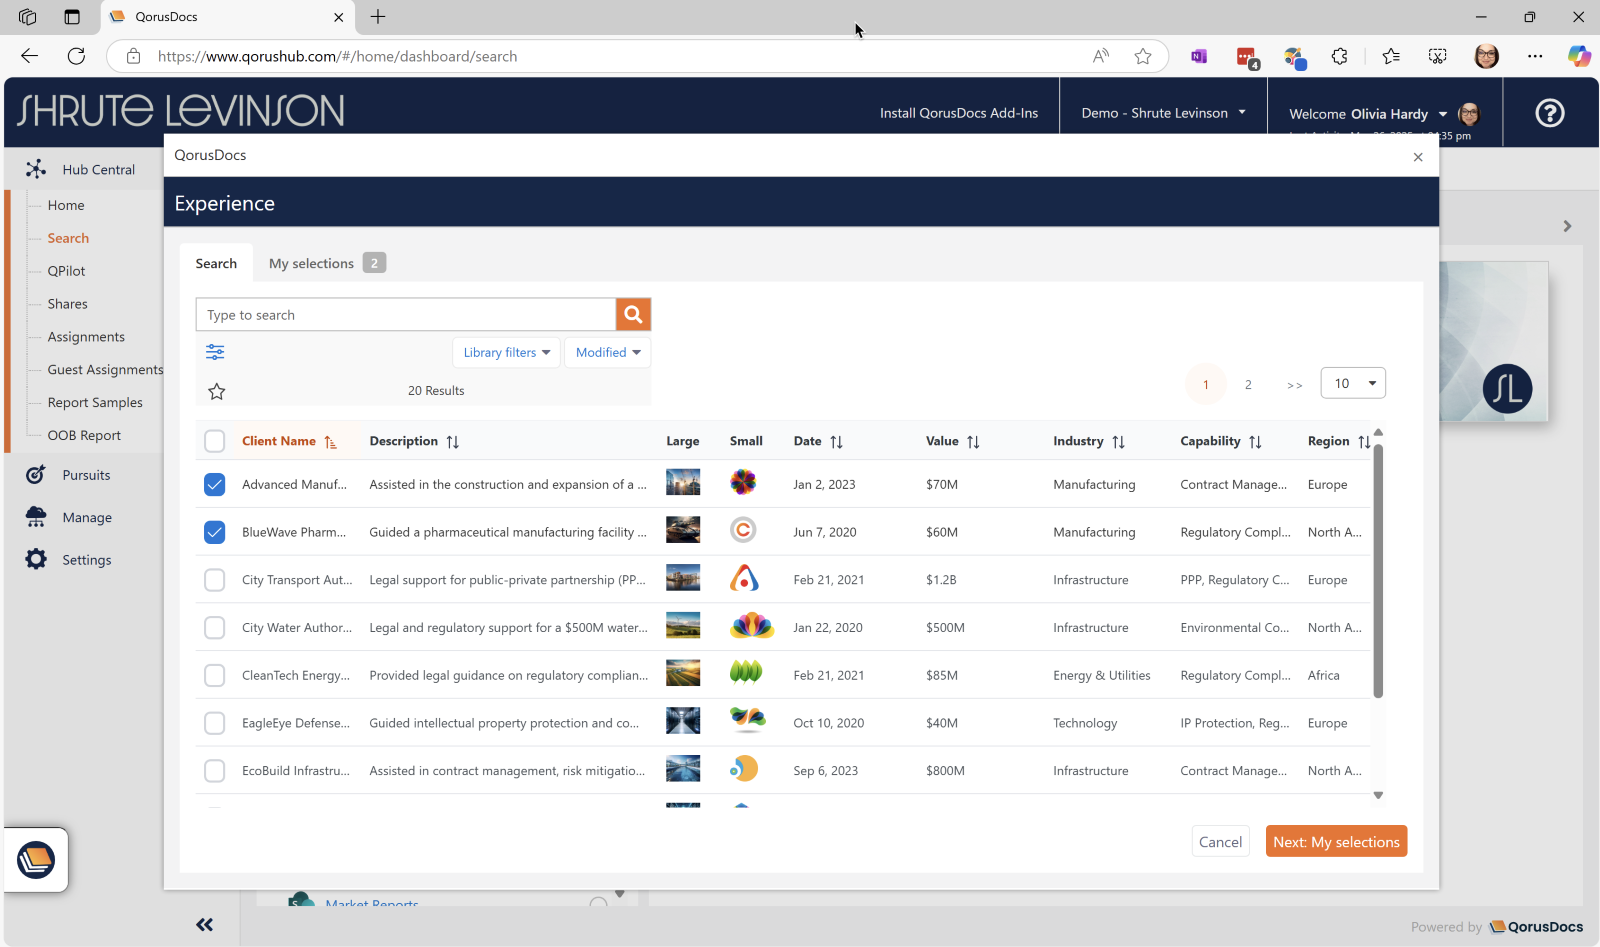Add page to browser favorites star
Viewport: 1600px width, 947px height.
[1143, 56]
